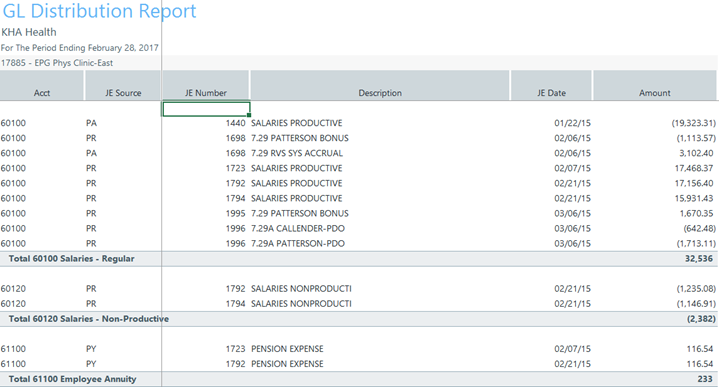Screen dimensions: 719x387
Task: Select the 60120 account in the JE 1794 row
Action: click(x=13, y=304)
